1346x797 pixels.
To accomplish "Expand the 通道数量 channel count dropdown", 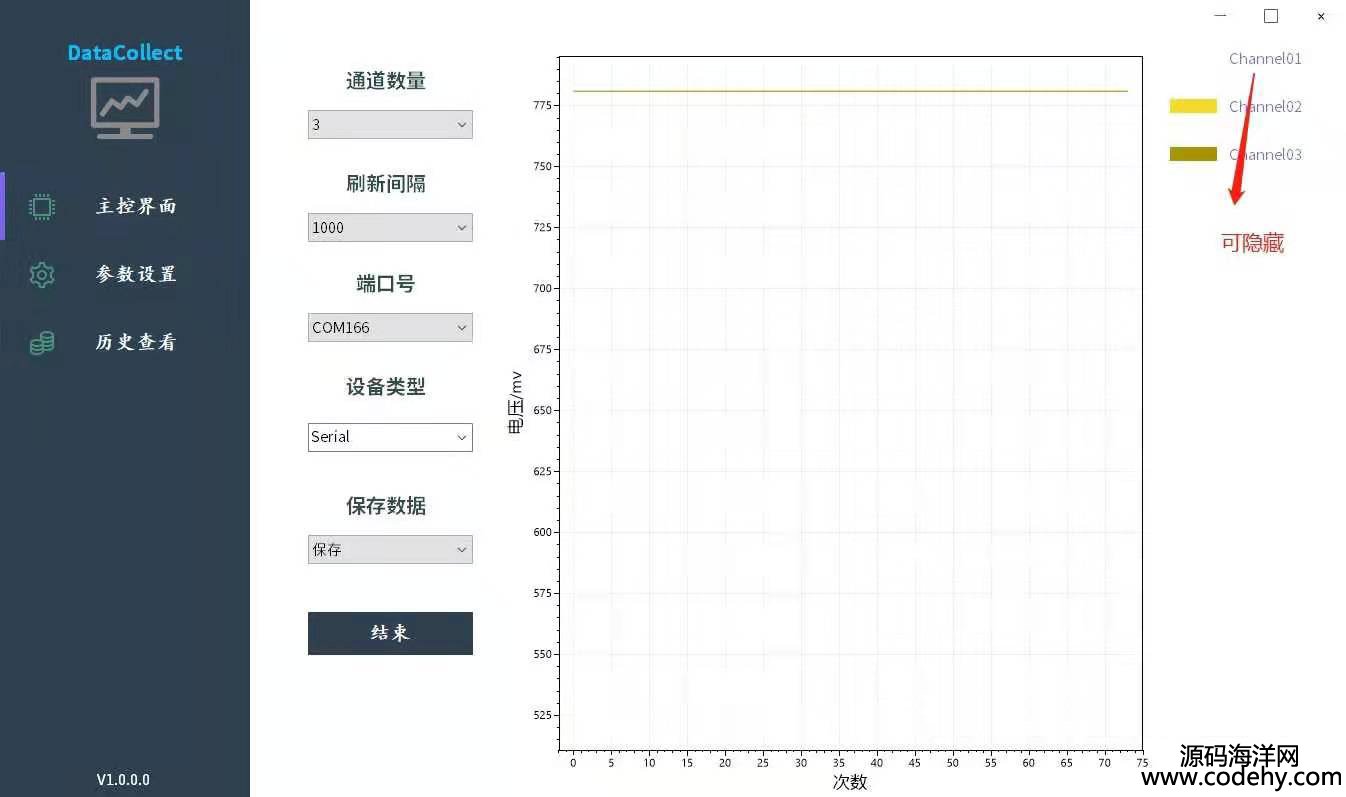I will click(390, 125).
